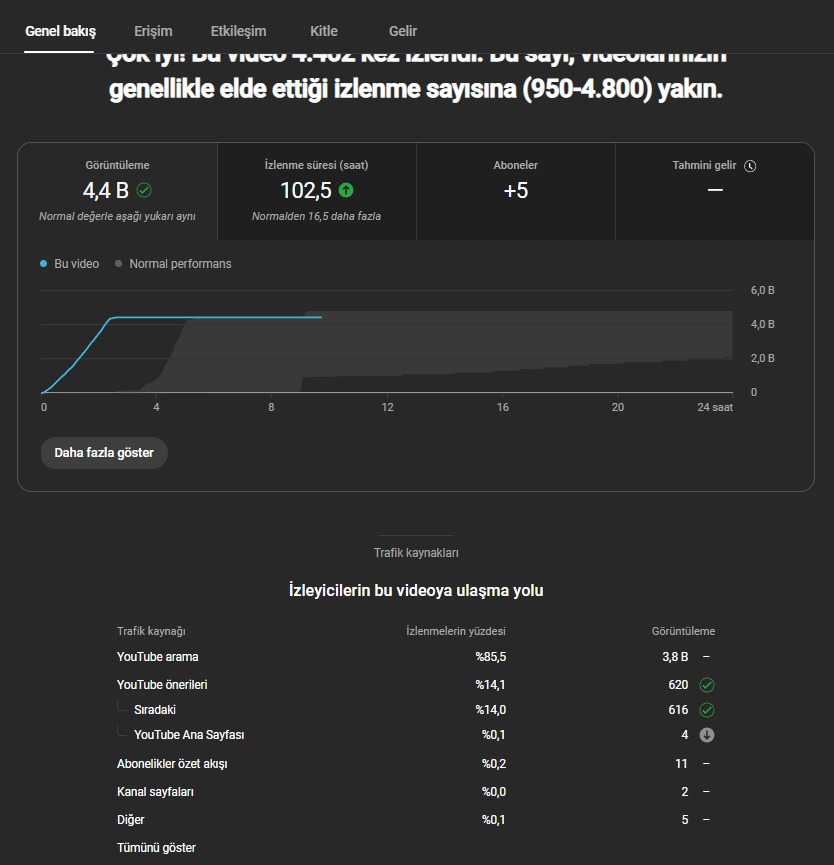Viewport: 834px width, 865px height.
Task: Open the Etkileşim tab
Action: (x=238, y=31)
